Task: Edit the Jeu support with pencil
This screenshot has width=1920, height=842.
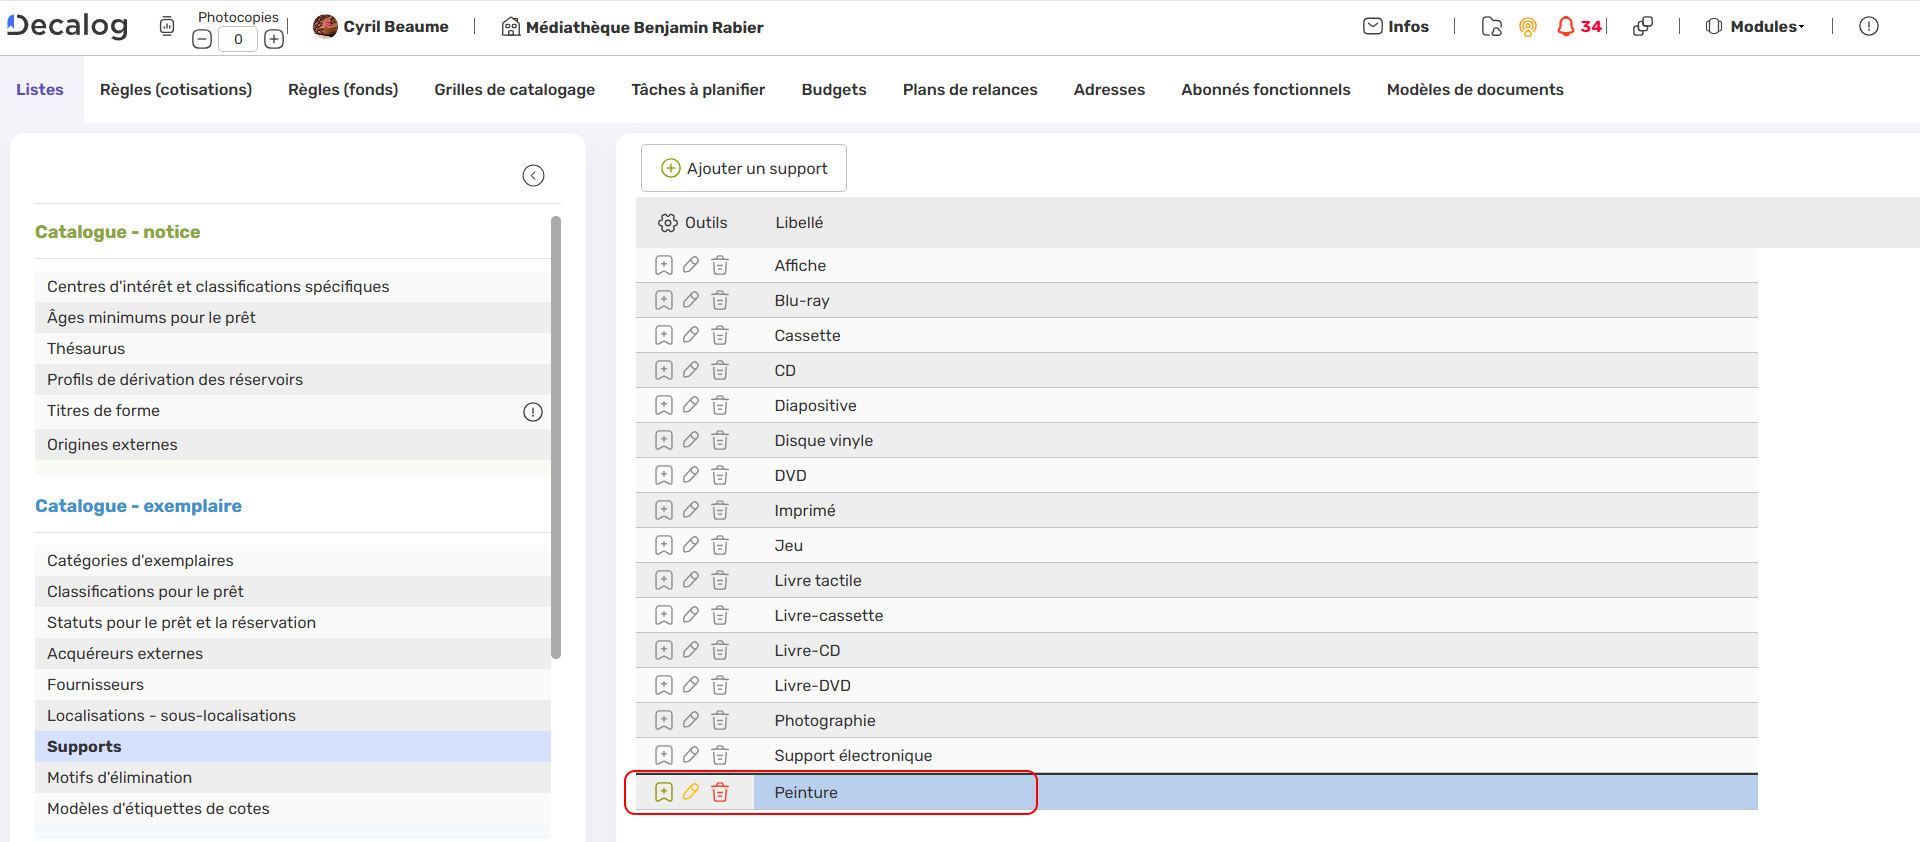Action: coord(691,545)
